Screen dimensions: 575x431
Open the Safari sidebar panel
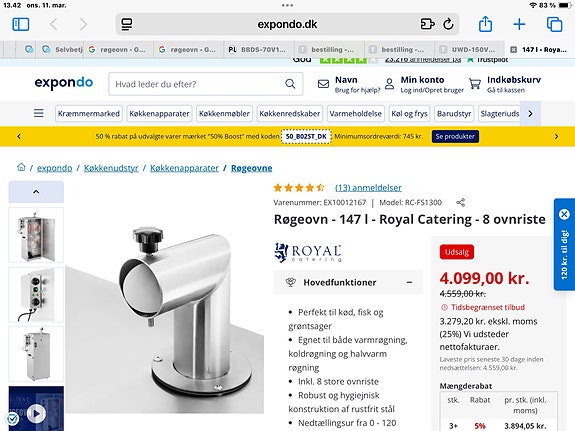(21, 25)
